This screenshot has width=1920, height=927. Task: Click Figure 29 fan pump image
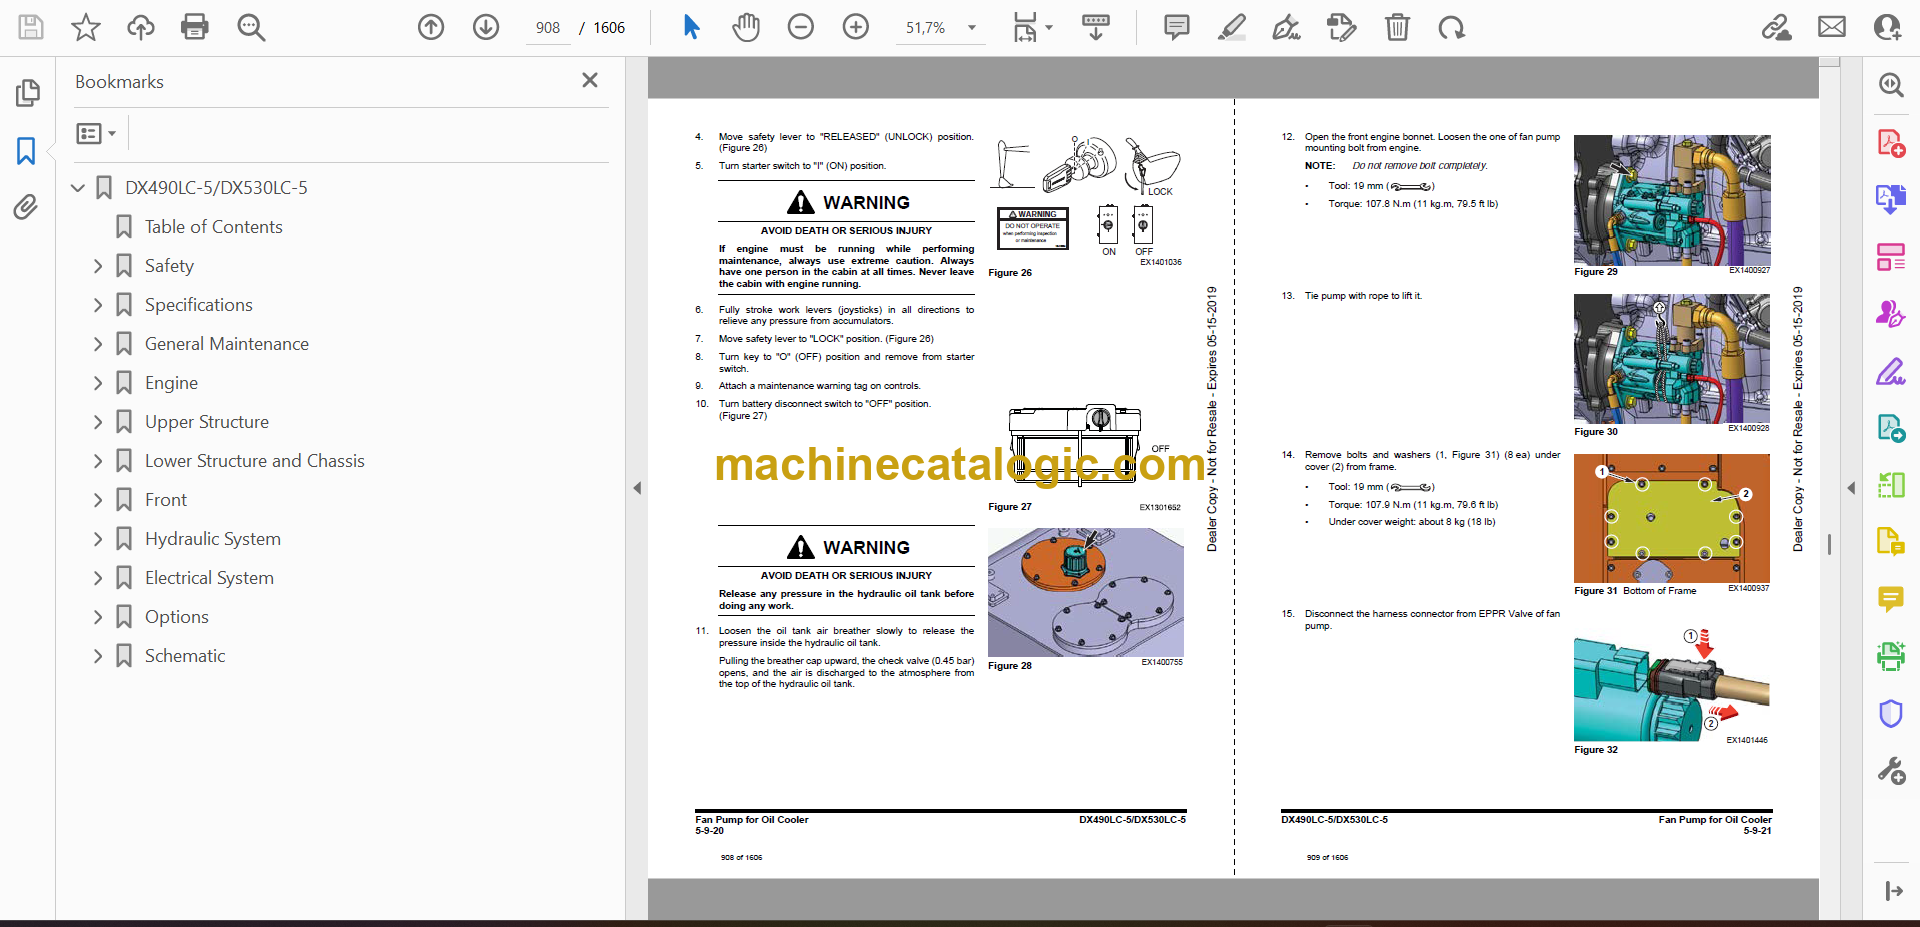(x=1672, y=200)
